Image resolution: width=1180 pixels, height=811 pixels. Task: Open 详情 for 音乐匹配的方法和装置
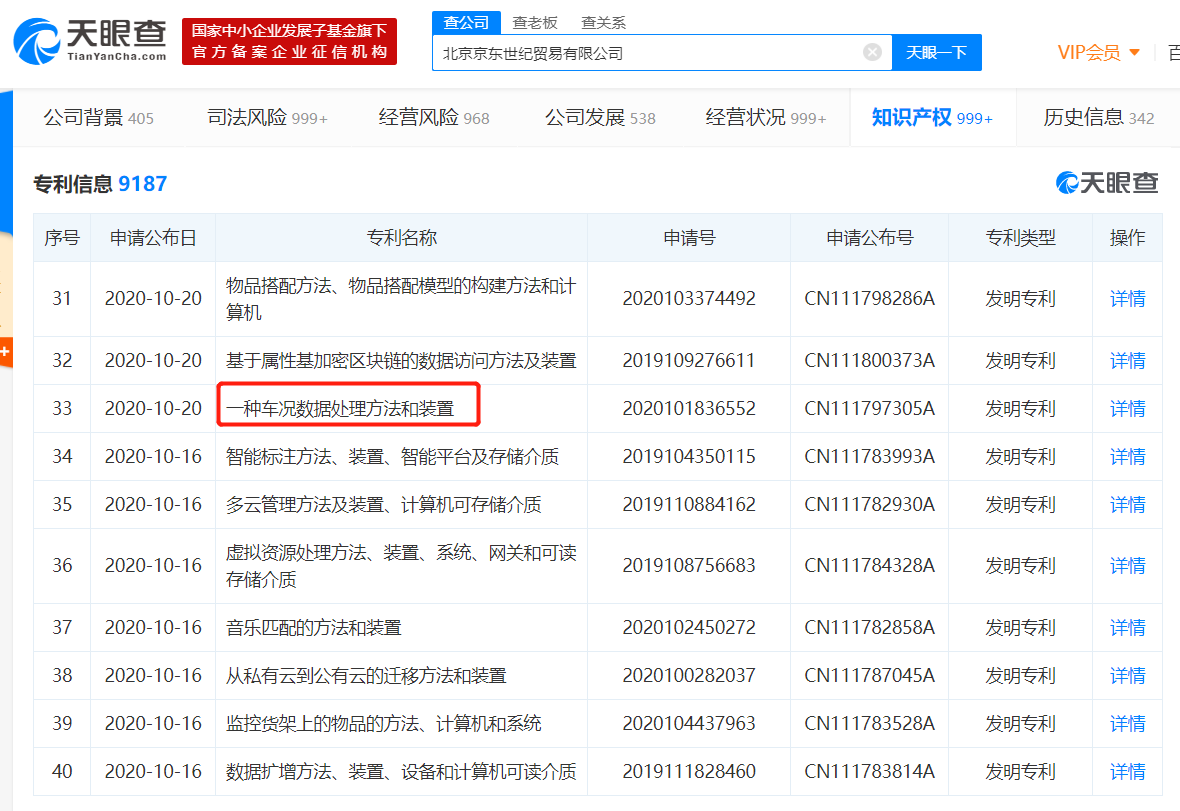tap(1127, 627)
